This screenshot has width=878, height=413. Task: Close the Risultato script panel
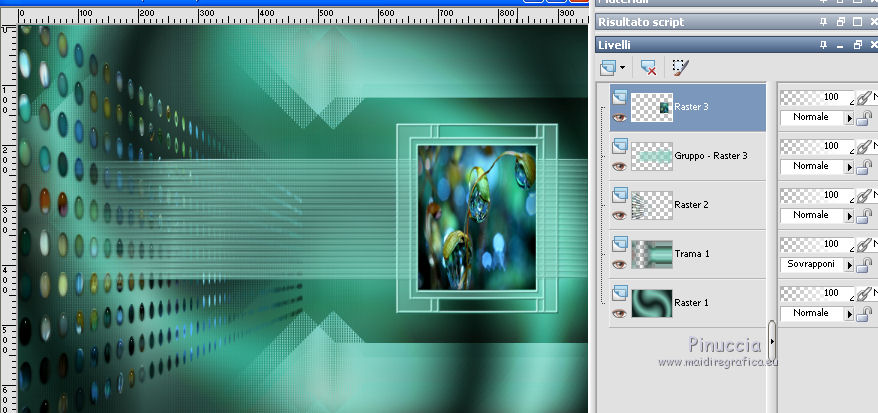click(874, 22)
